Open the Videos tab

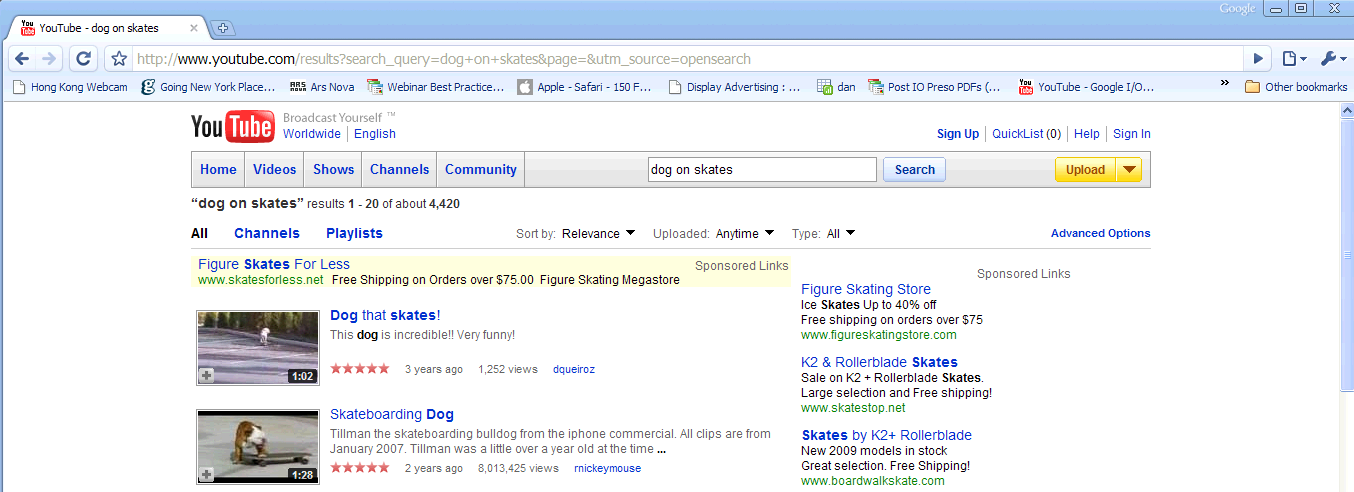pos(274,170)
